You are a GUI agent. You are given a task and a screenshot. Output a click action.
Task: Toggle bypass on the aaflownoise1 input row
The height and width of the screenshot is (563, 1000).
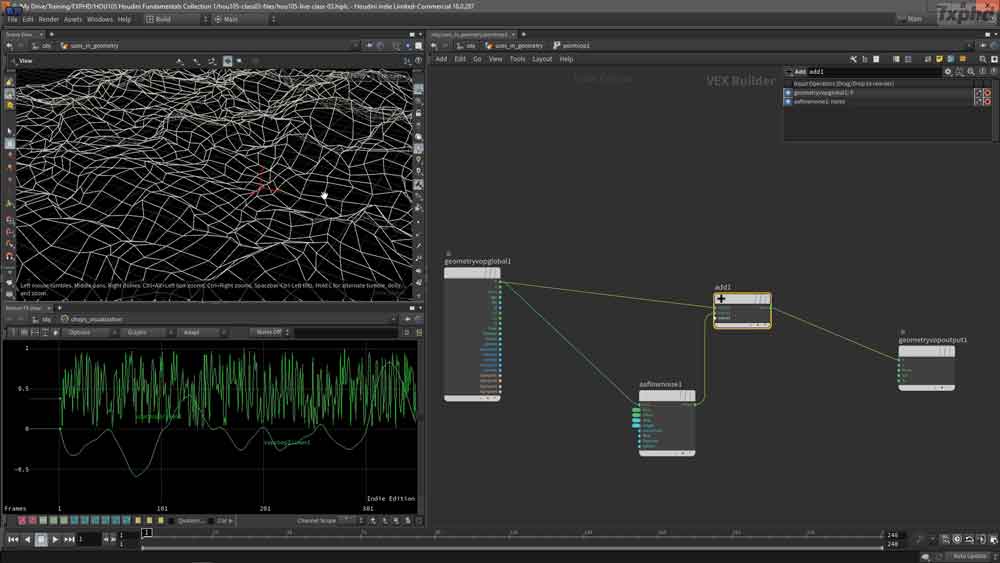pos(986,102)
